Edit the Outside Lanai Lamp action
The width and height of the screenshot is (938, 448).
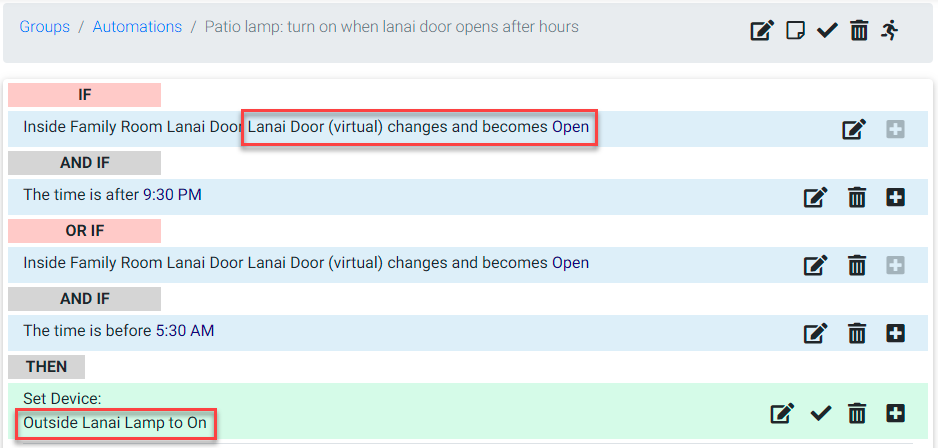(x=782, y=413)
